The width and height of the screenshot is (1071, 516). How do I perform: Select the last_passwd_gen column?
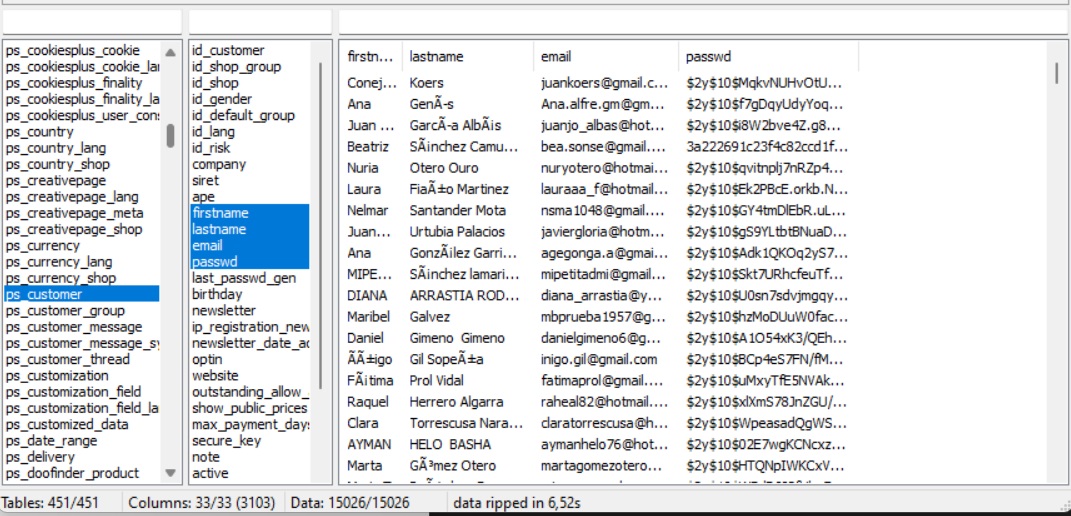pos(249,278)
